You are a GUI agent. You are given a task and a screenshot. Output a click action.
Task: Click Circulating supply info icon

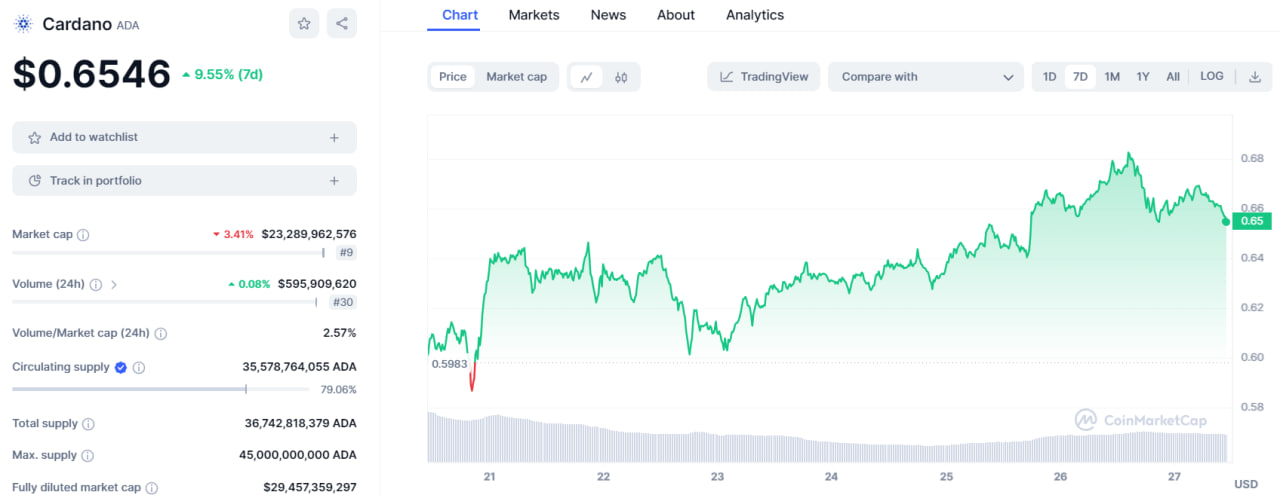coord(139,368)
